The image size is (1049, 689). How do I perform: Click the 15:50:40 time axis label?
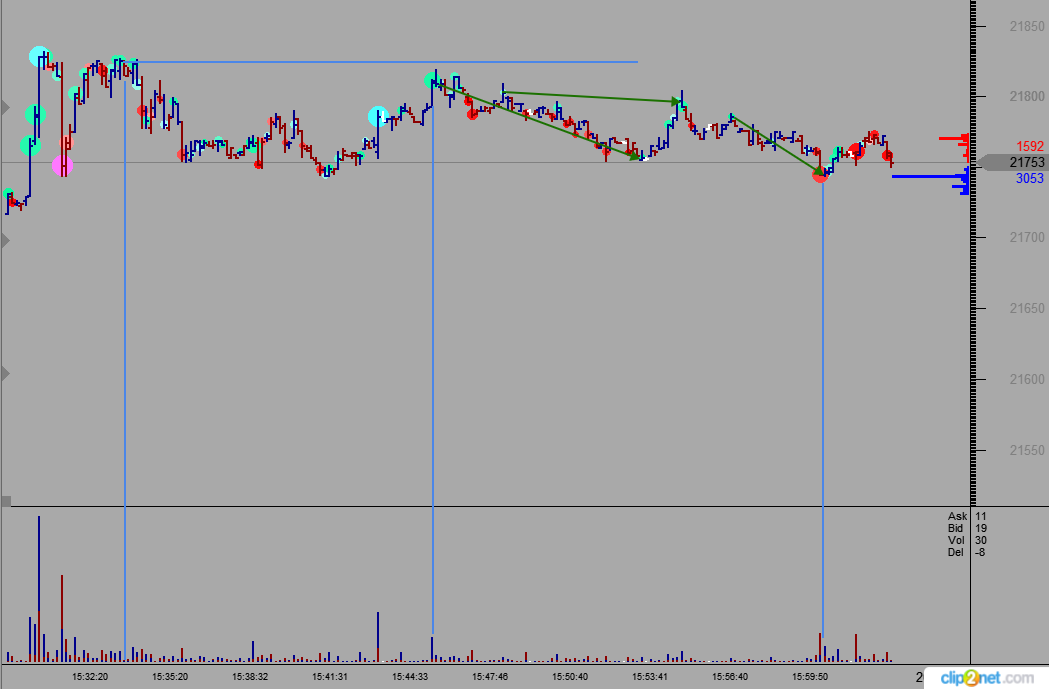[x=570, y=677]
